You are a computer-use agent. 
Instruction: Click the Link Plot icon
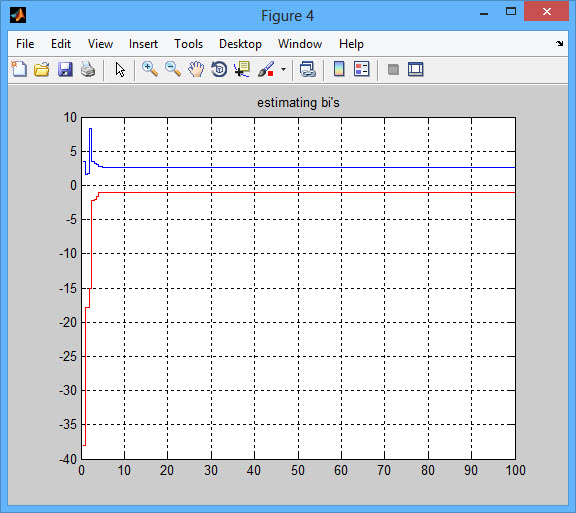coord(307,69)
